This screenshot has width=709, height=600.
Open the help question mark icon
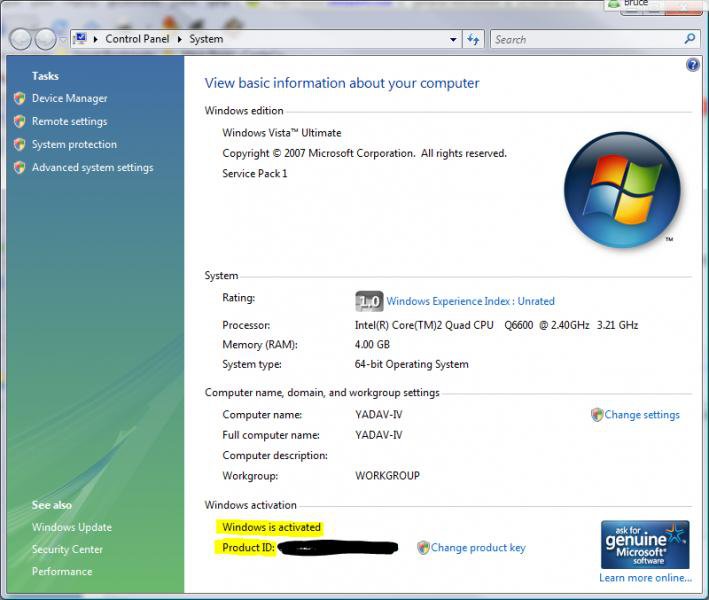[x=692, y=65]
